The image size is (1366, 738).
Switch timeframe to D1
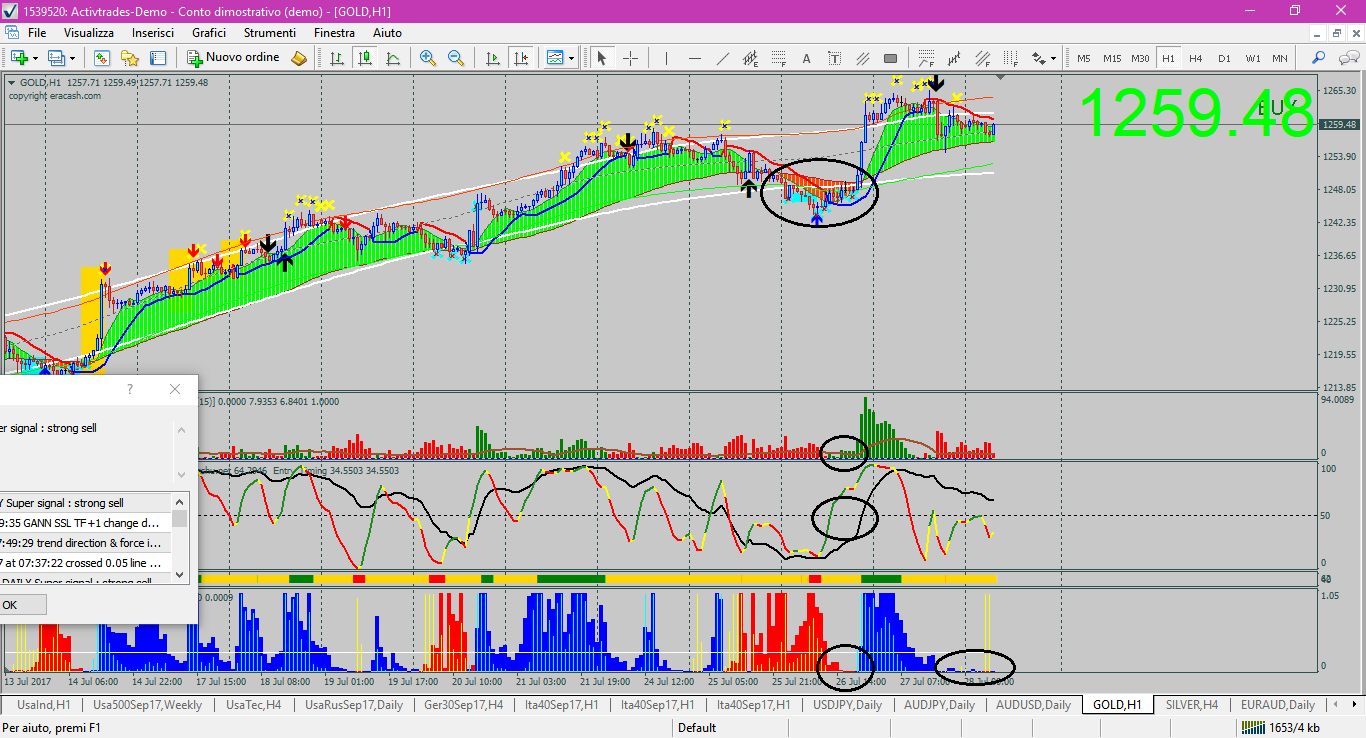1224,58
